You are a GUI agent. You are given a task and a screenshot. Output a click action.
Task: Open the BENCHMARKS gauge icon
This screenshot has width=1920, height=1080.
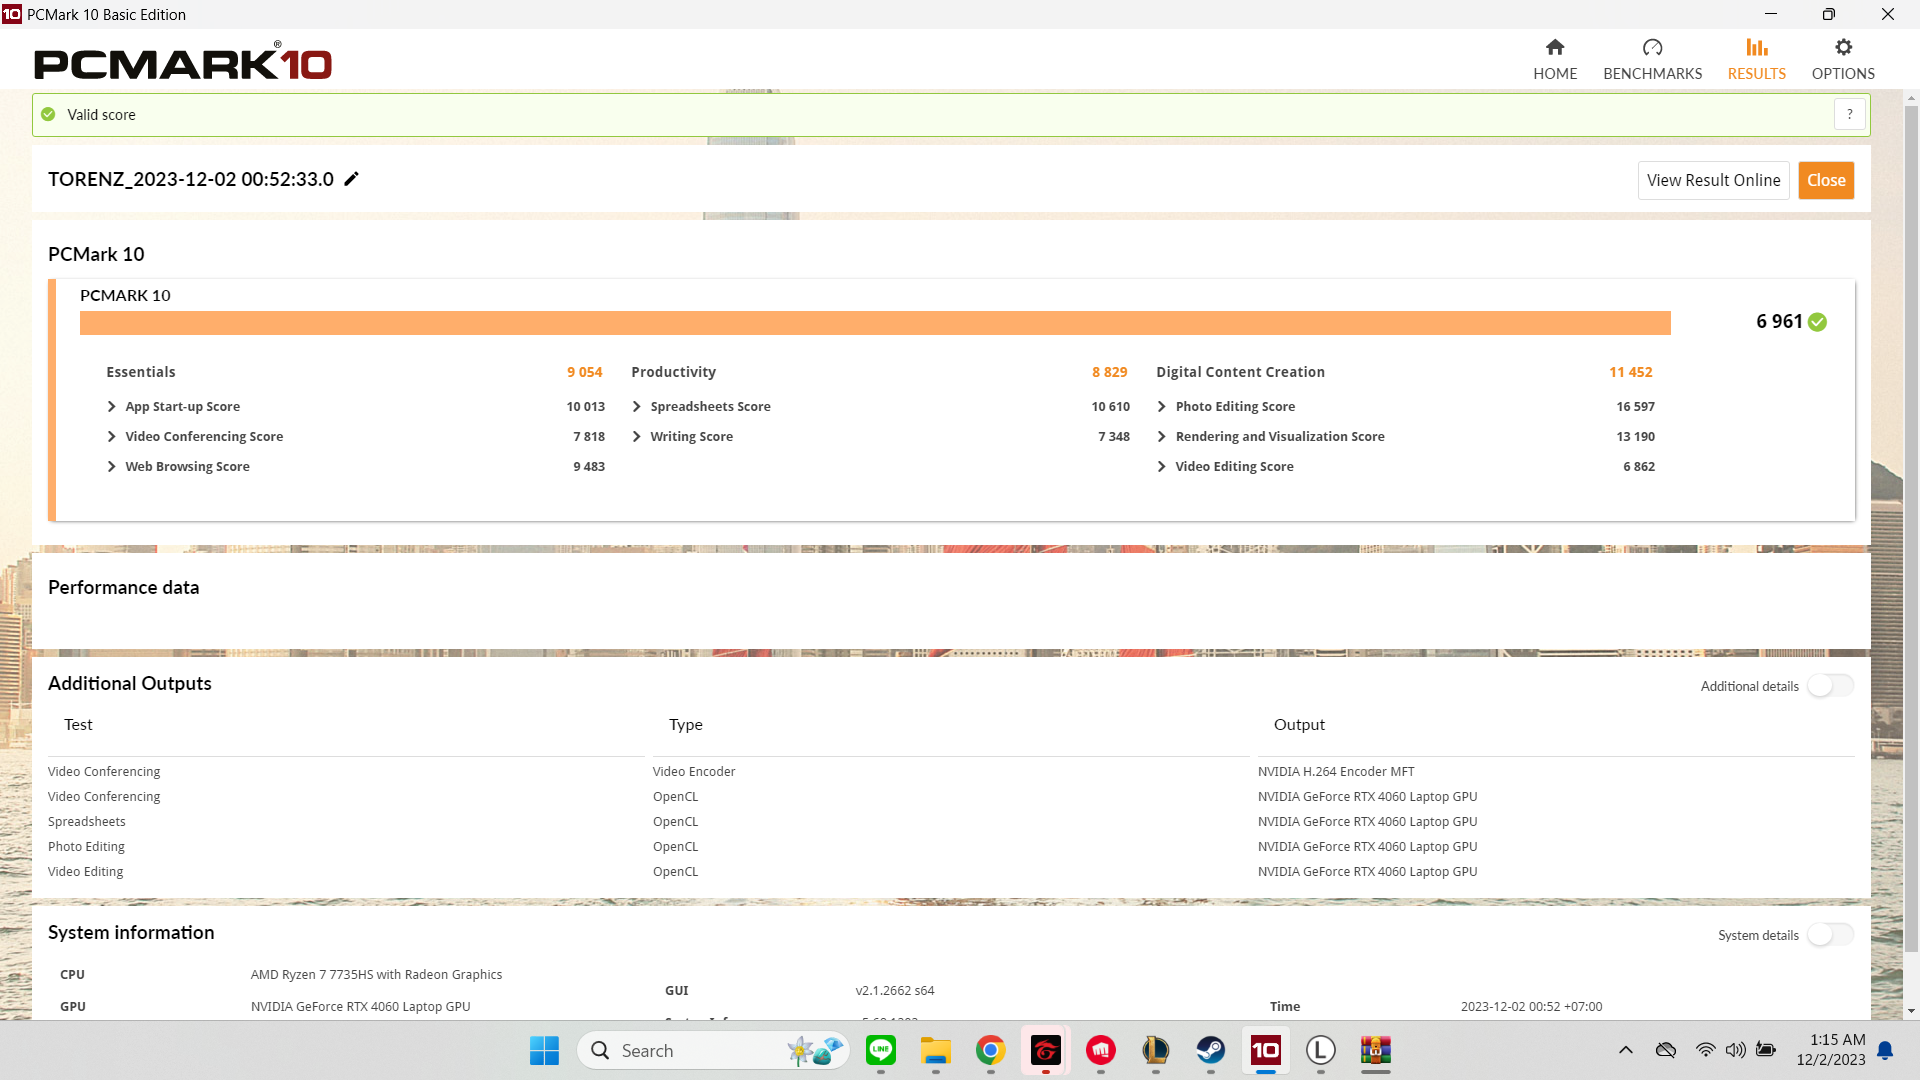(1652, 47)
